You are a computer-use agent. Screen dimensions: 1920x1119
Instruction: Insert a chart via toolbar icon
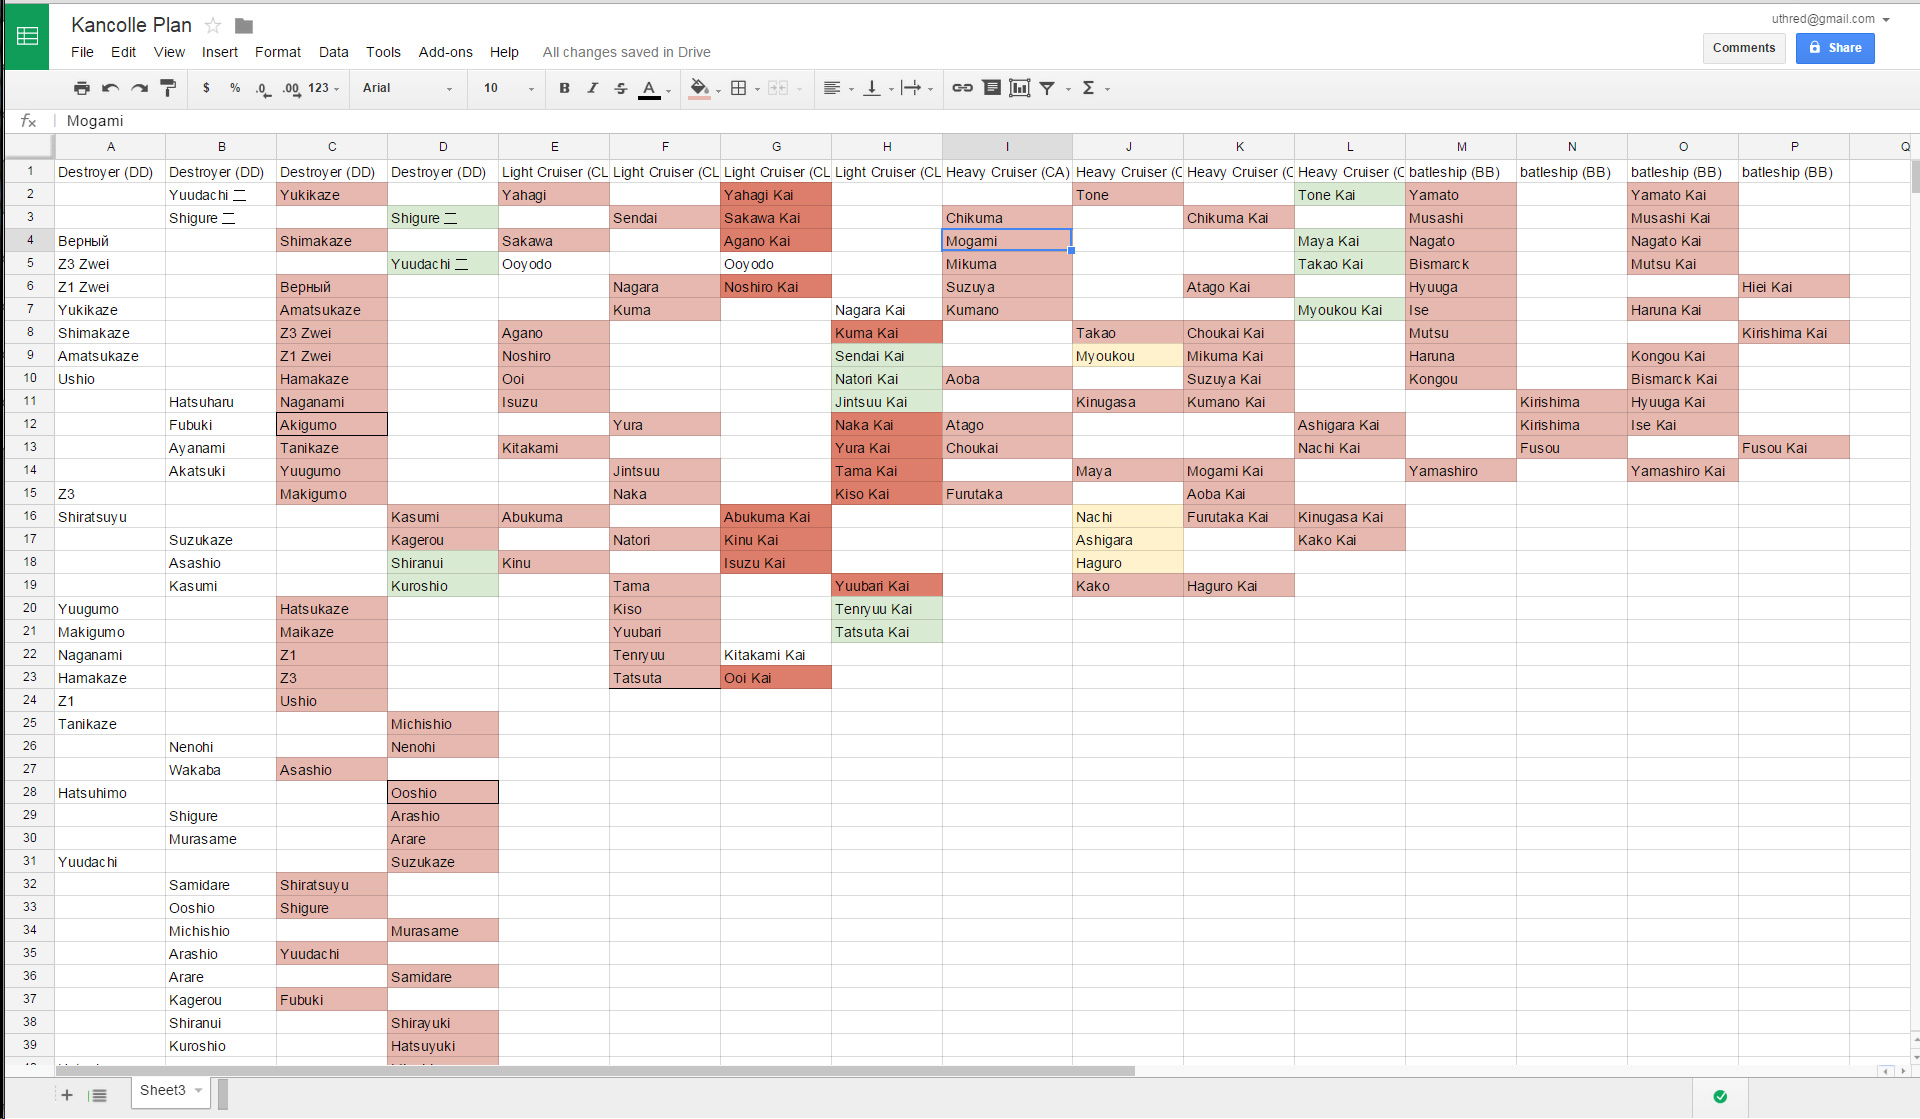(x=1019, y=88)
